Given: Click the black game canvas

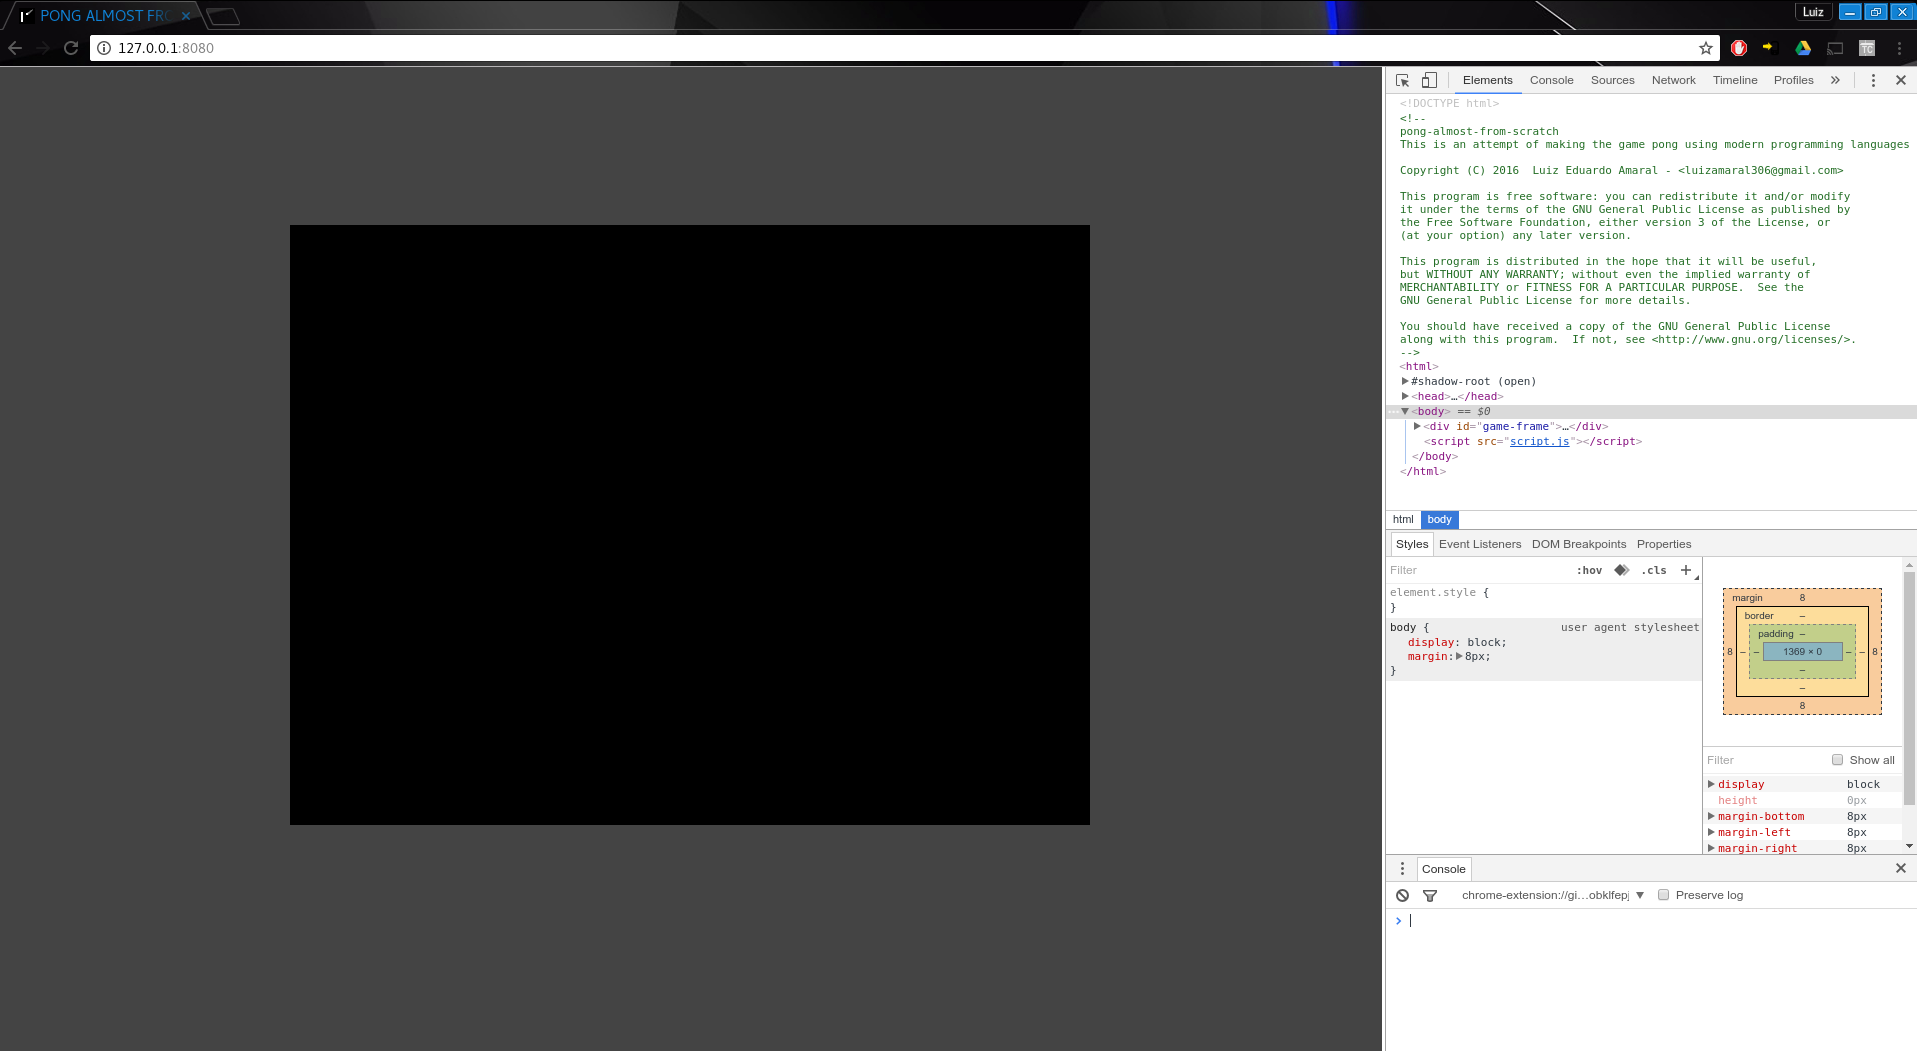Looking at the screenshot, I should [x=690, y=525].
